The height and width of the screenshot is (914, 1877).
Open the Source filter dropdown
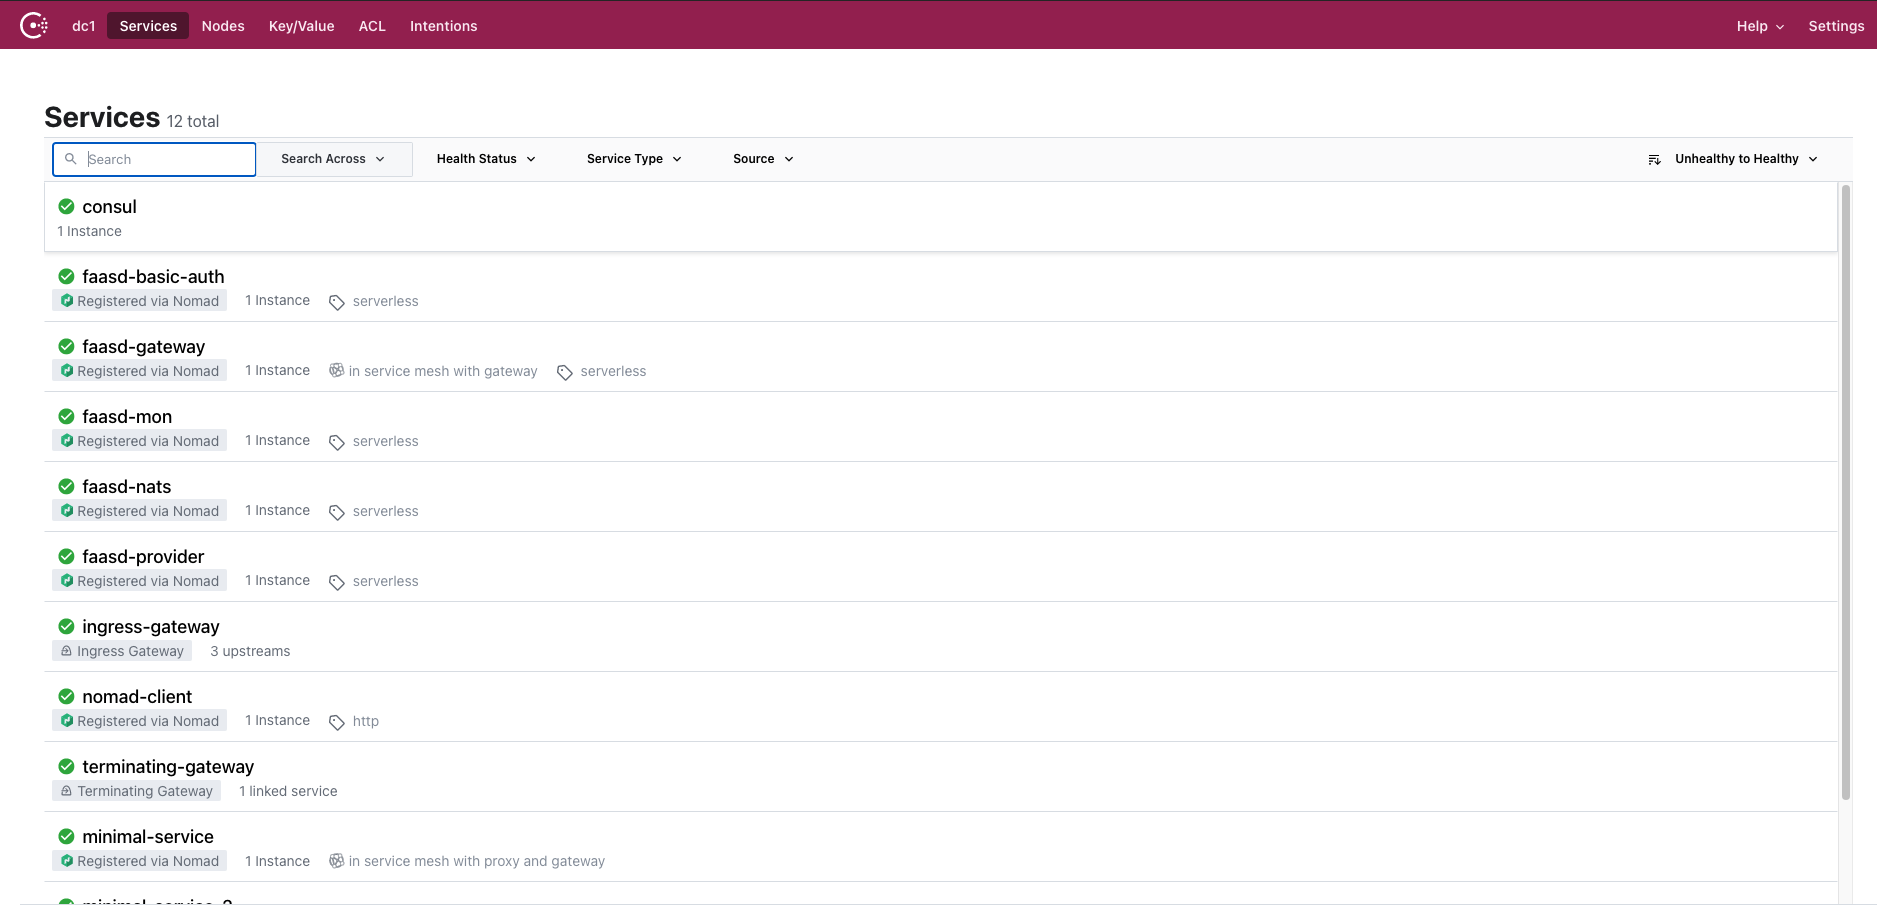[x=763, y=159]
